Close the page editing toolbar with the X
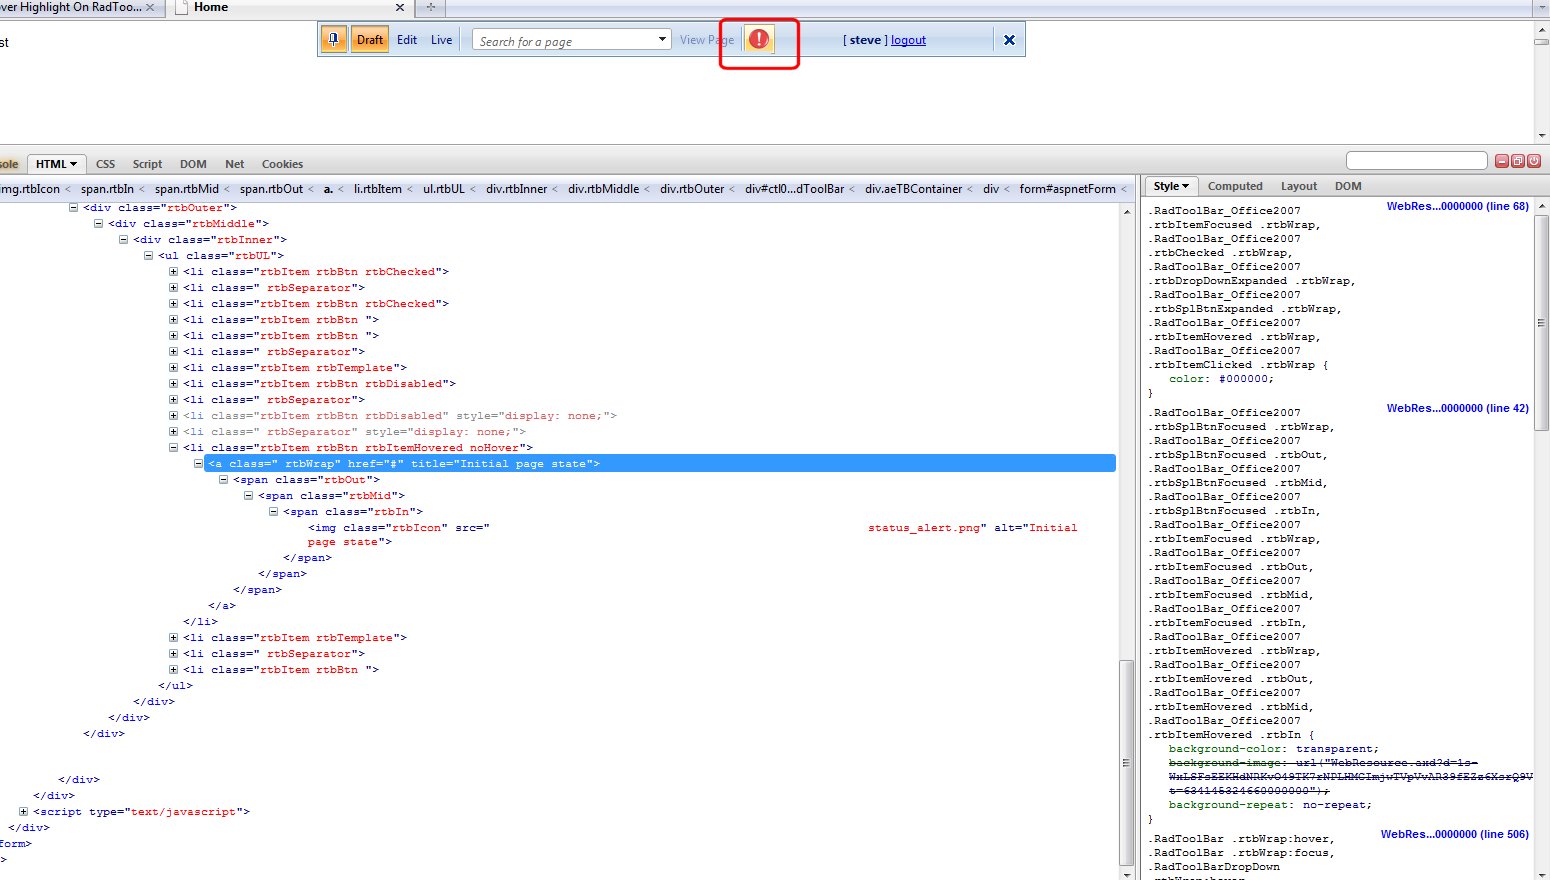Screen dimensions: 1550x880 [1009, 40]
